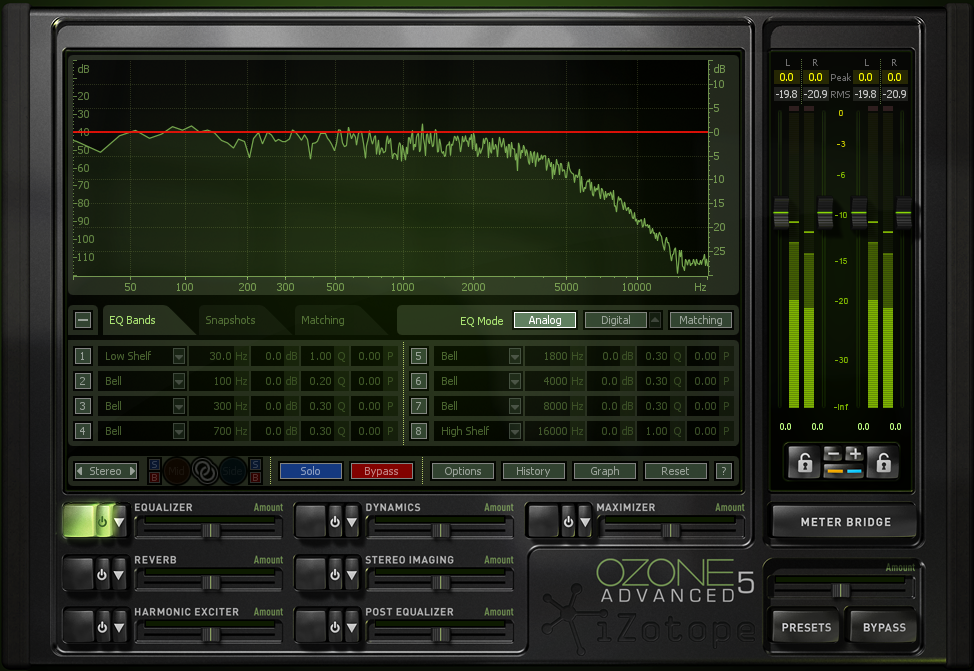Viewport: 974px width, 671px height.
Task: Open the band 8 High Shelf filter type dropdown
Action: (515, 431)
